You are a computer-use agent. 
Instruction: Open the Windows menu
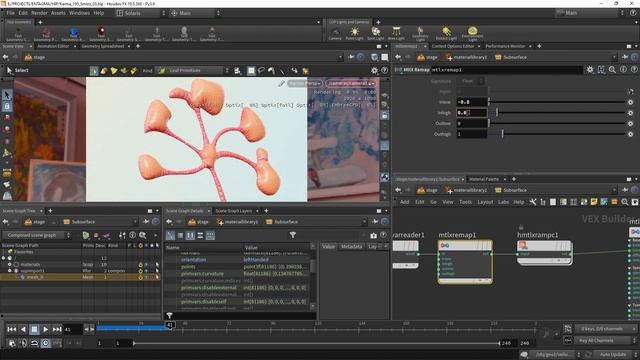(x=79, y=13)
